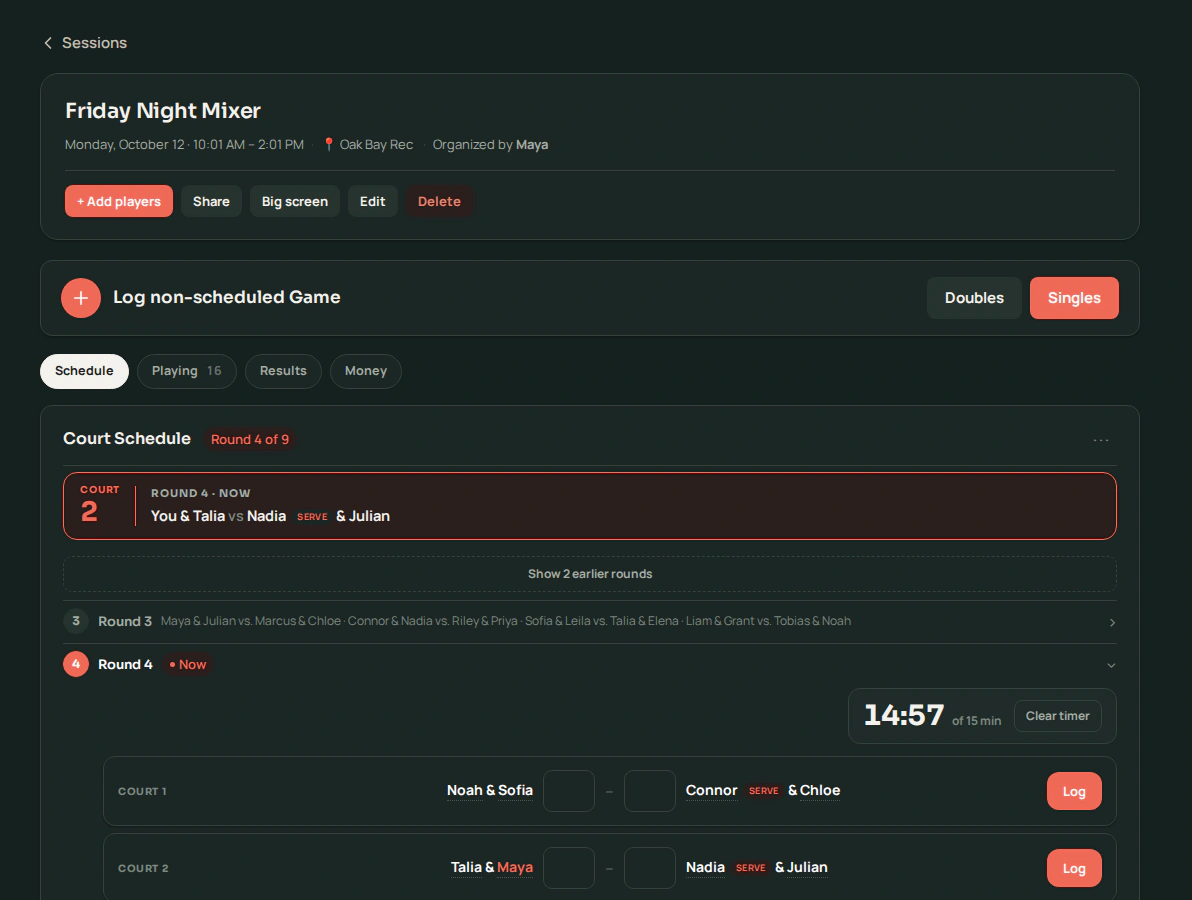Click Connor's name in Court 1

712,791
